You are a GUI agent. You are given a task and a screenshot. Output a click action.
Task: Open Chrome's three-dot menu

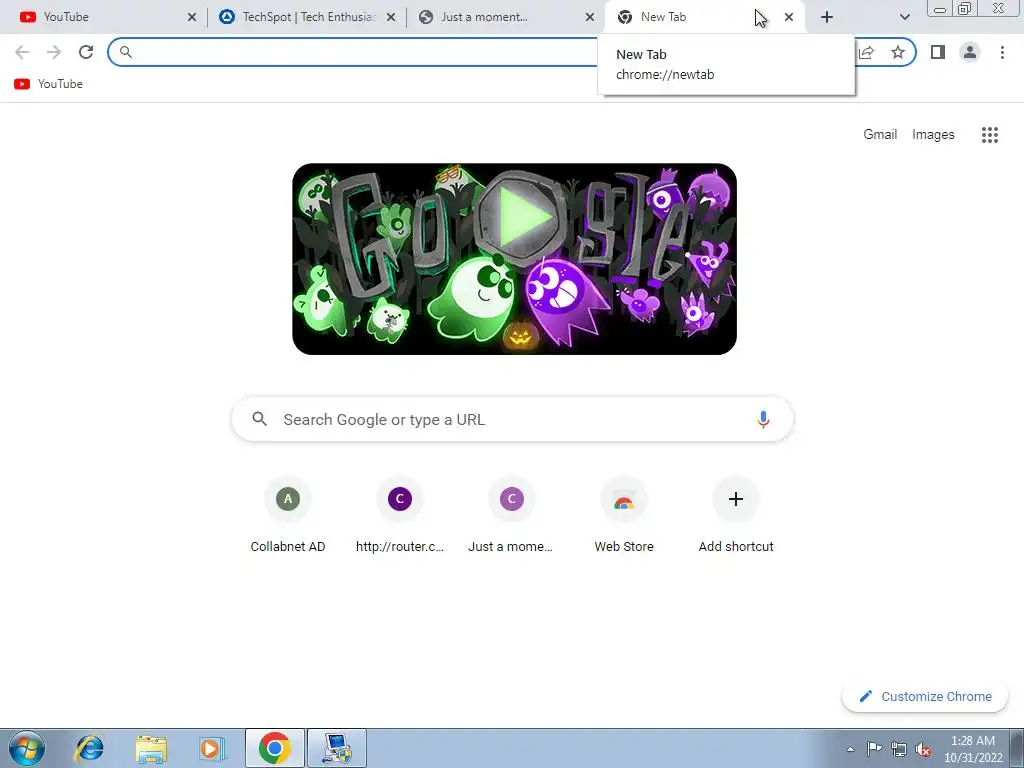[x=1002, y=52]
